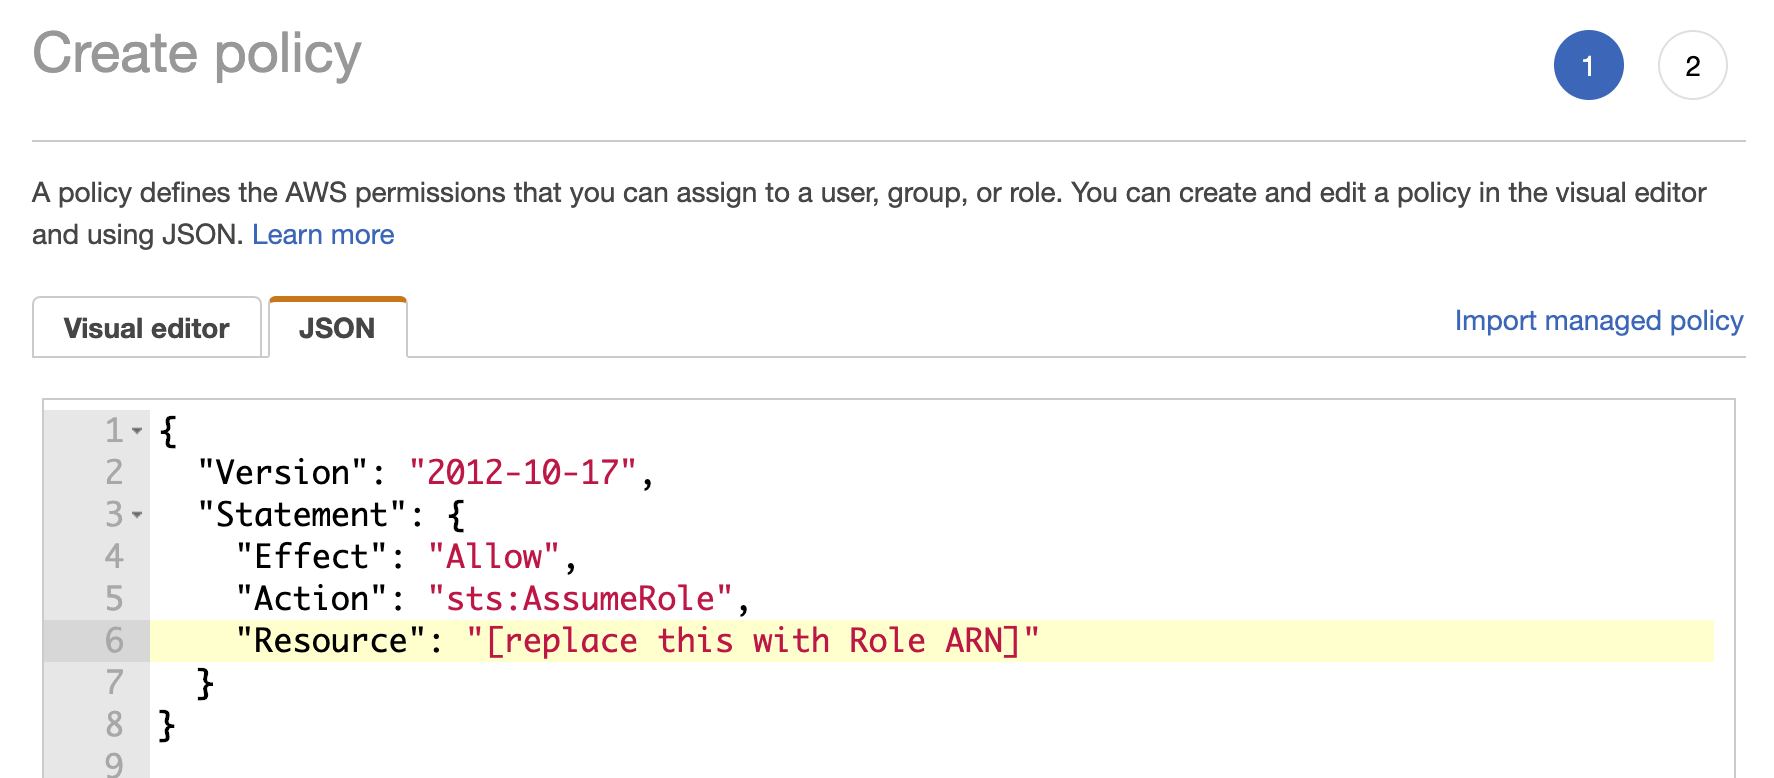Click the "sts:AssumeRole" action value

[x=580, y=599]
